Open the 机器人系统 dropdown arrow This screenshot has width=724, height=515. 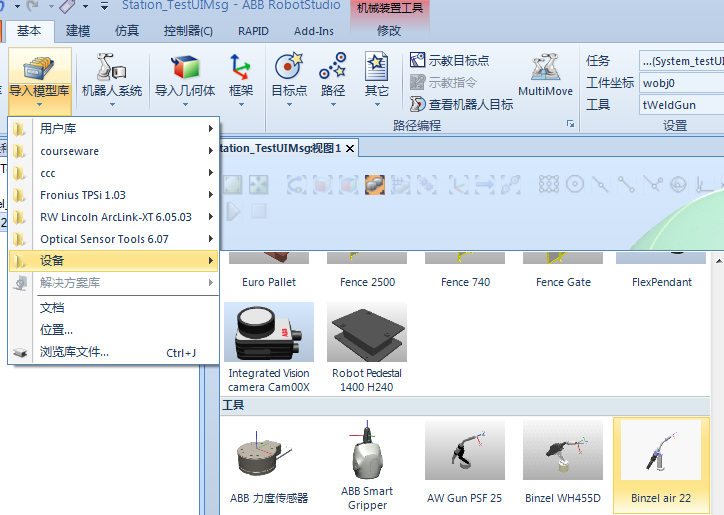point(112,105)
